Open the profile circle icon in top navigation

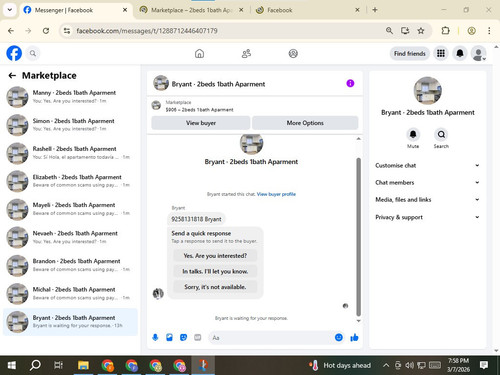point(293,53)
